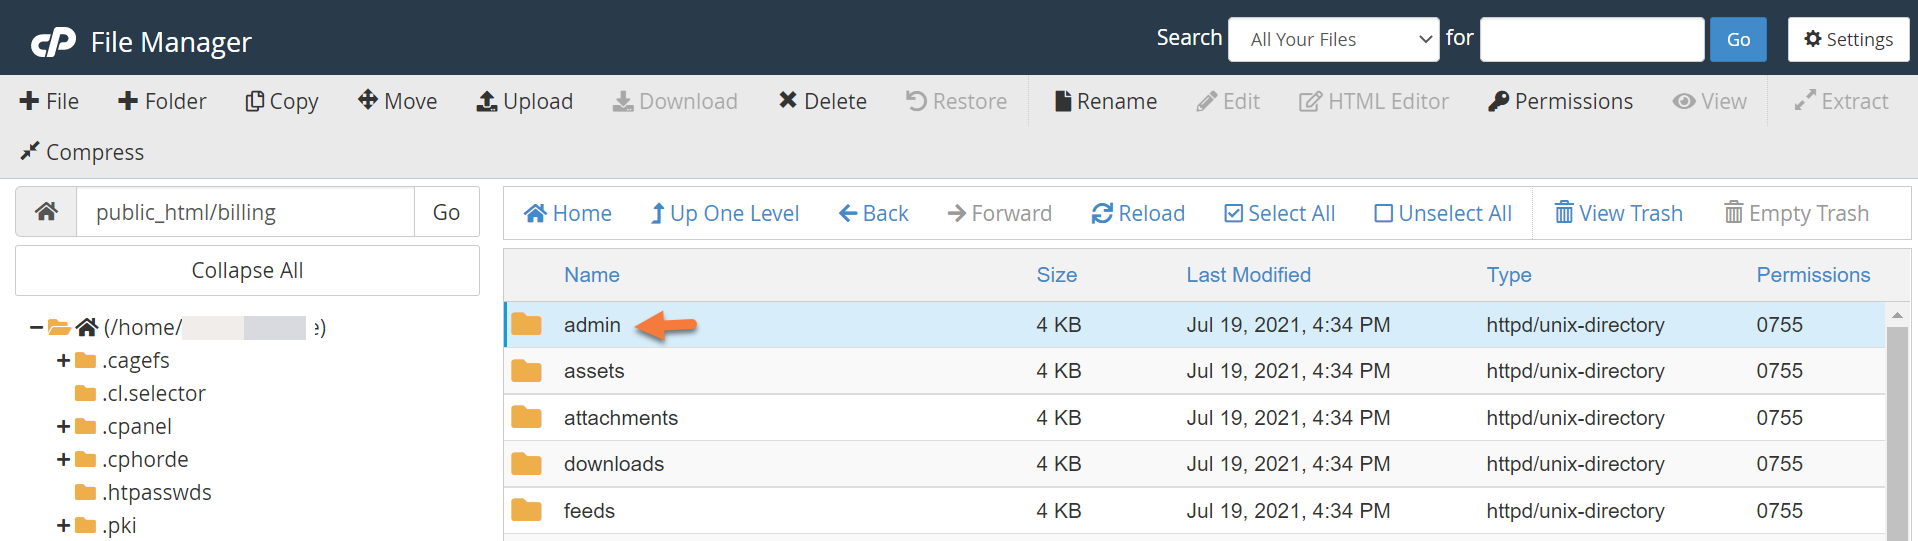Click the Reload icon in navigation bar
The width and height of the screenshot is (1918, 541).
tap(1102, 213)
